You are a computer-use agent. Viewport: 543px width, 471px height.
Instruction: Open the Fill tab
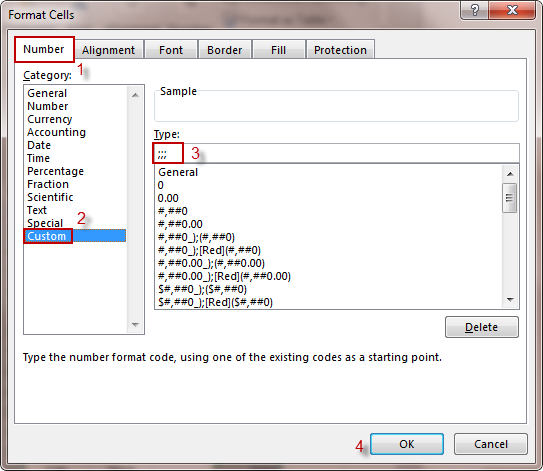point(278,50)
